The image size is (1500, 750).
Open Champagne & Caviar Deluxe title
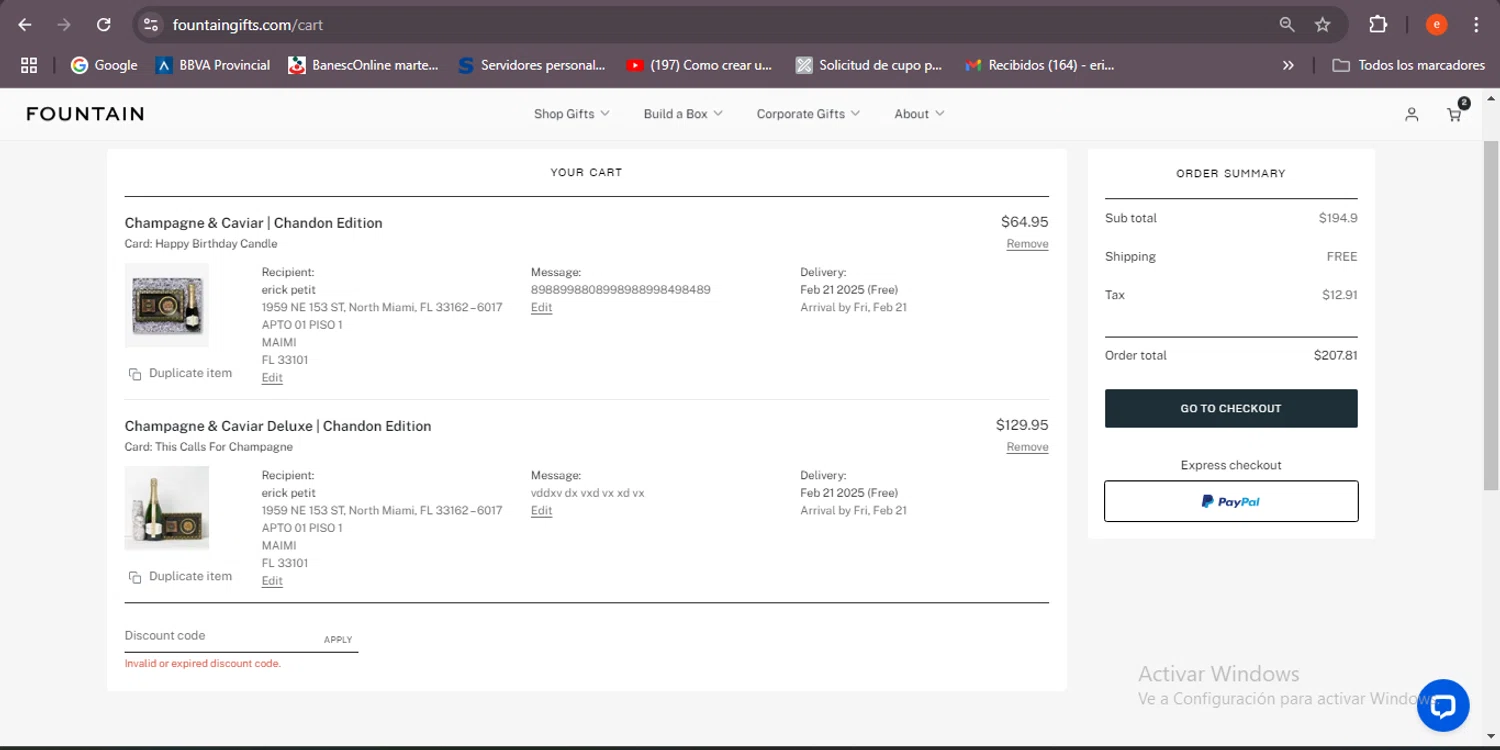tap(278, 426)
